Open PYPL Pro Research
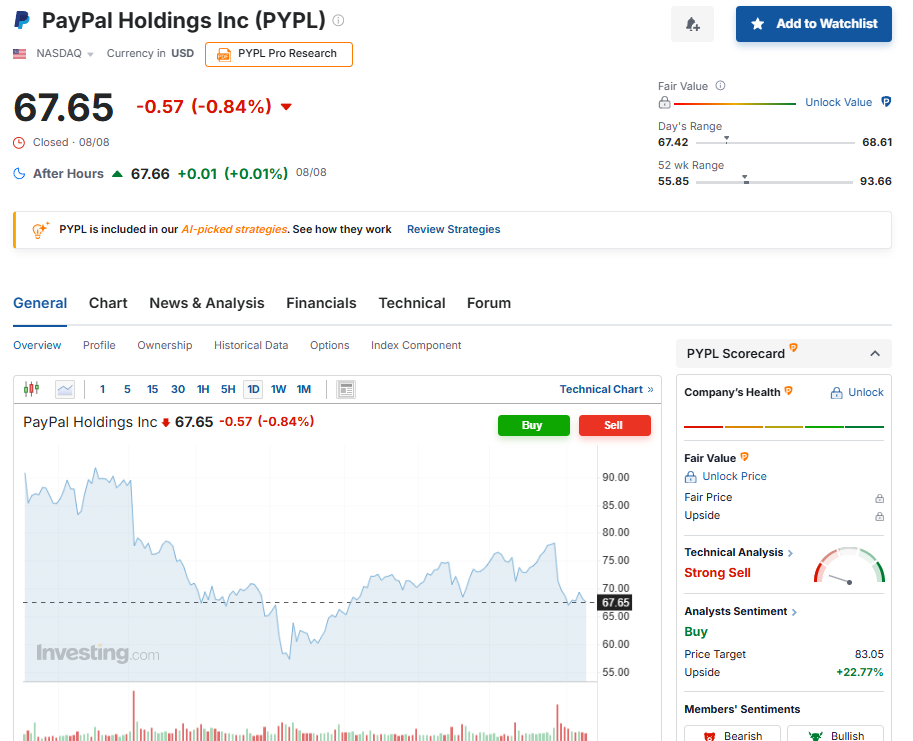This screenshot has width=913, height=741. [279, 54]
